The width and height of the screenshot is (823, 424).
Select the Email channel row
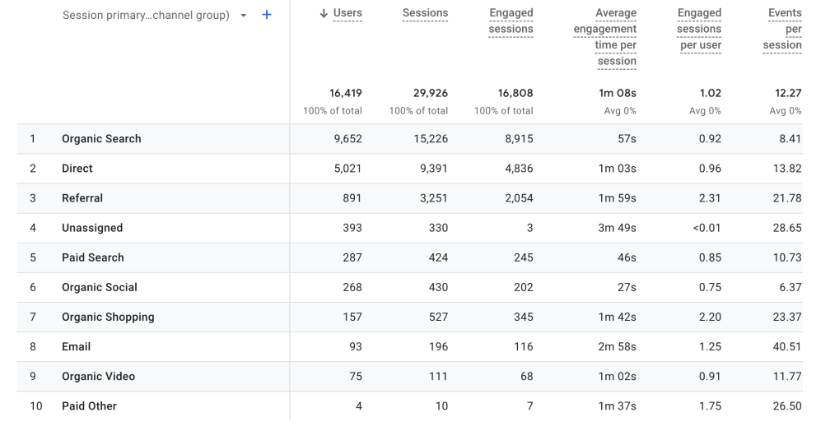tap(76, 347)
